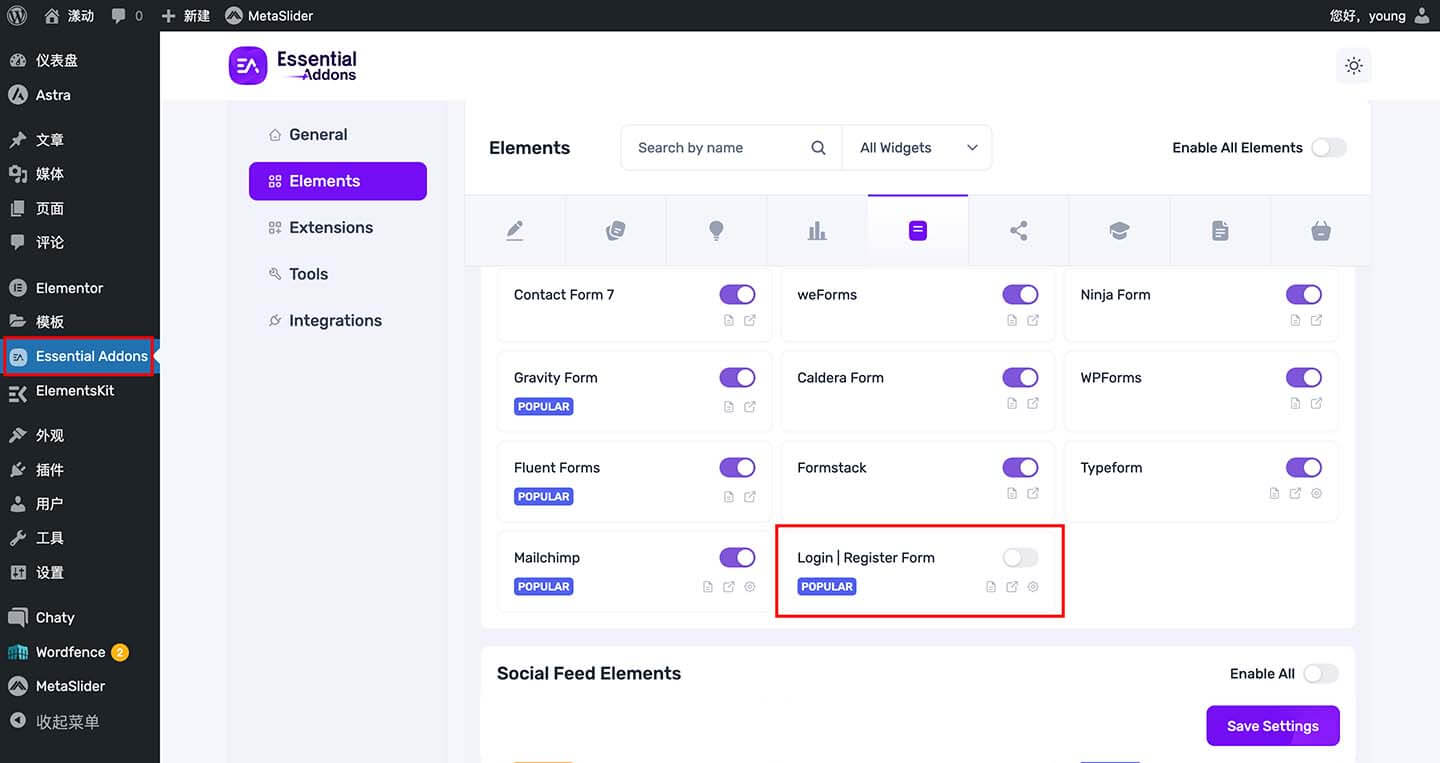Image resolution: width=1440 pixels, height=763 pixels.
Task: Open Caldera Form demo link icon
Action: [1033, 403]
